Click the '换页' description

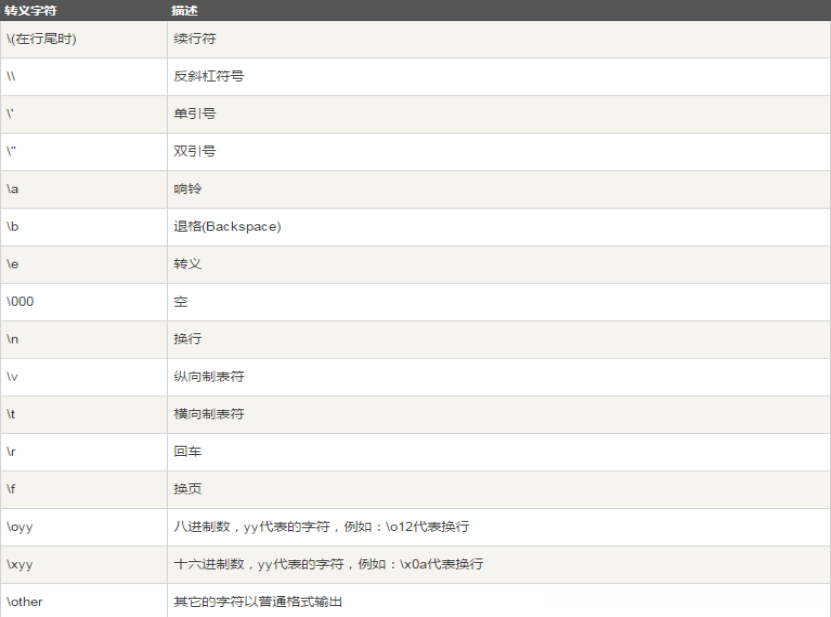188,489
